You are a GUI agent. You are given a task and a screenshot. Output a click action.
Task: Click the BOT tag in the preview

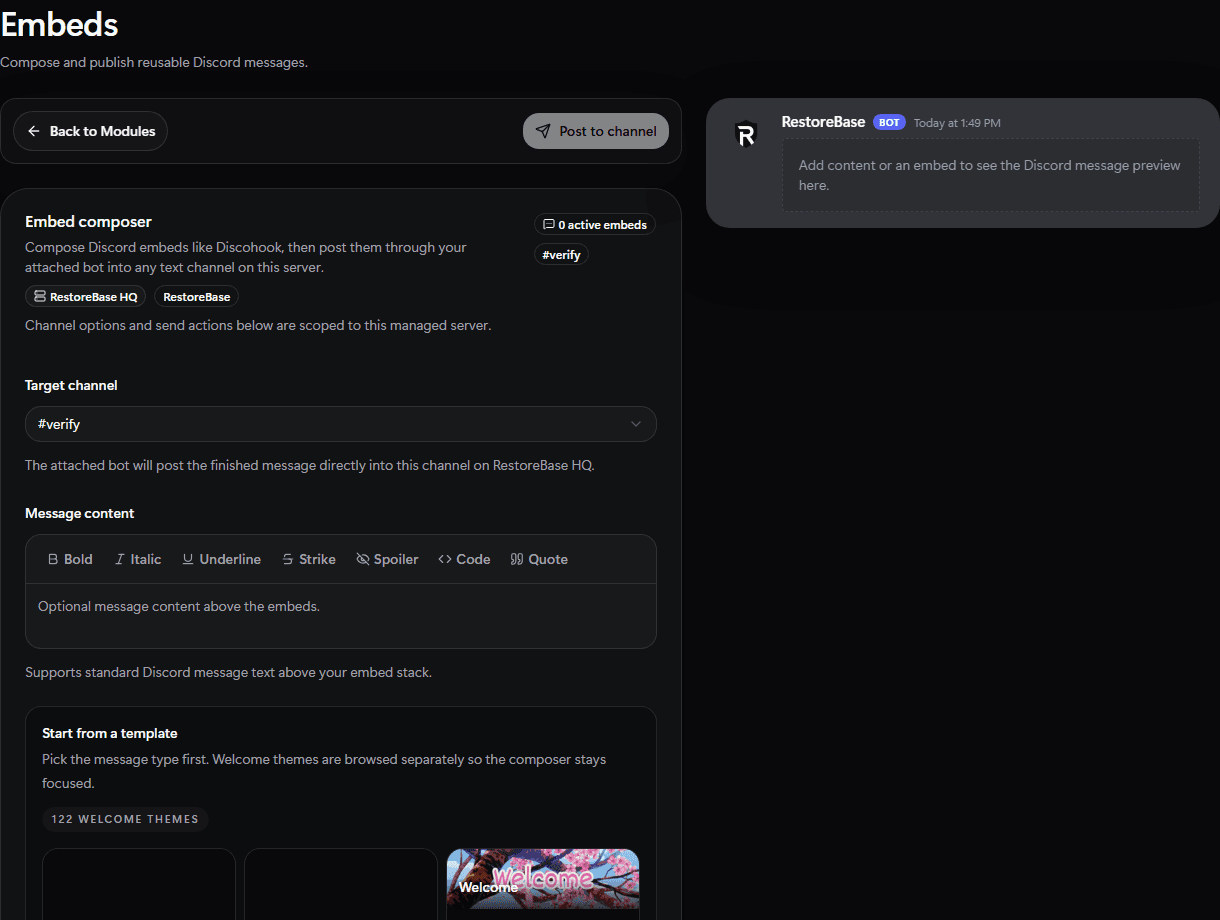click(x=889, y=122)
